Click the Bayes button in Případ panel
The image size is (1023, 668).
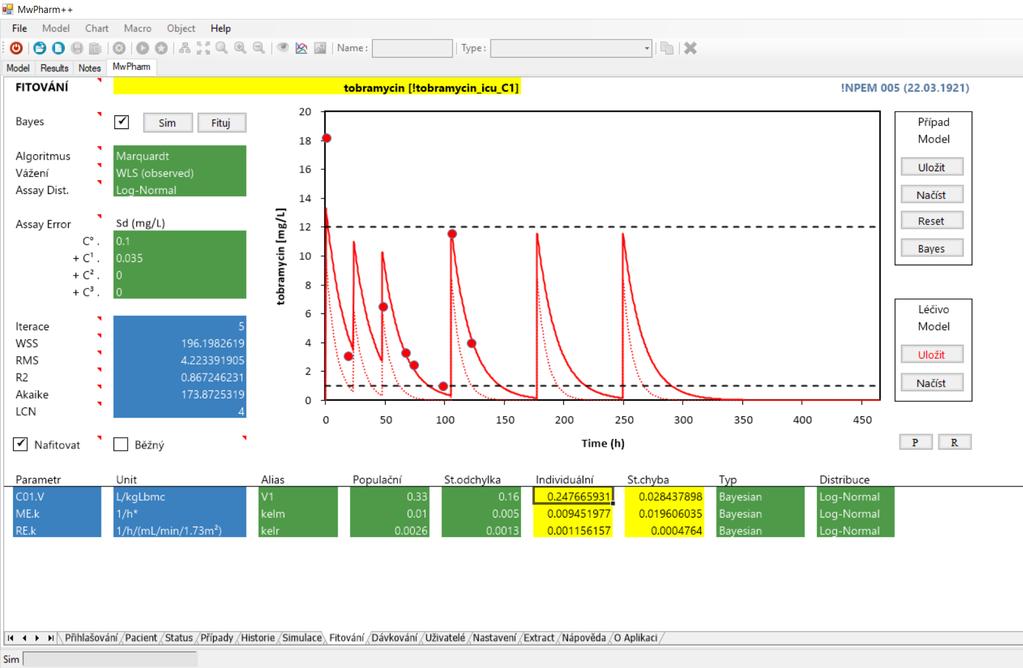[931, 249]
